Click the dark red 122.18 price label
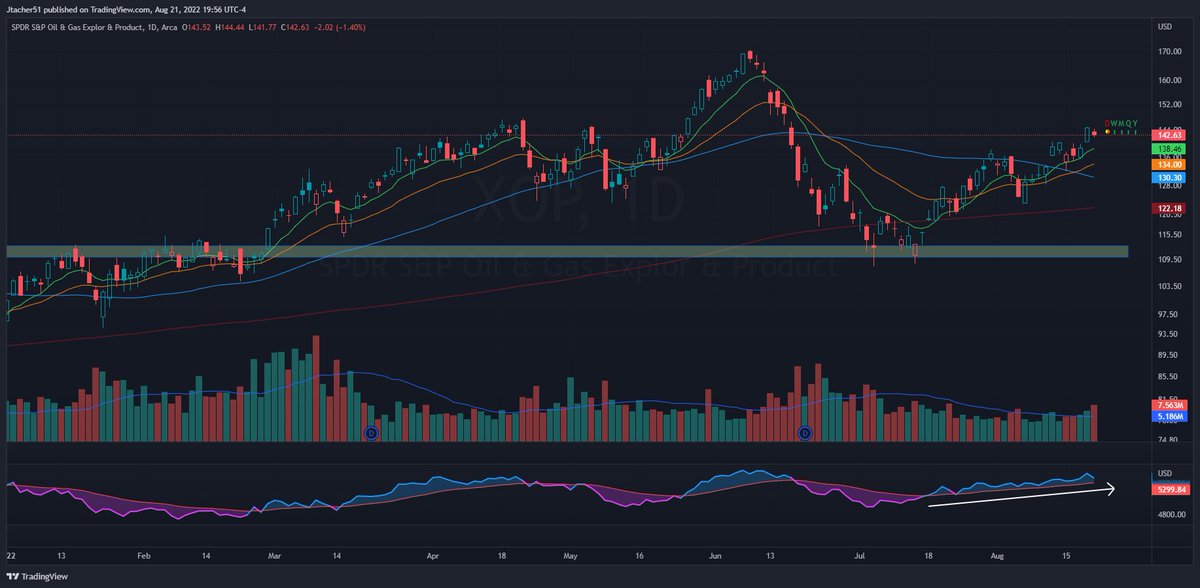The width and height of the screenshot is (1200, 588). 1170,207
